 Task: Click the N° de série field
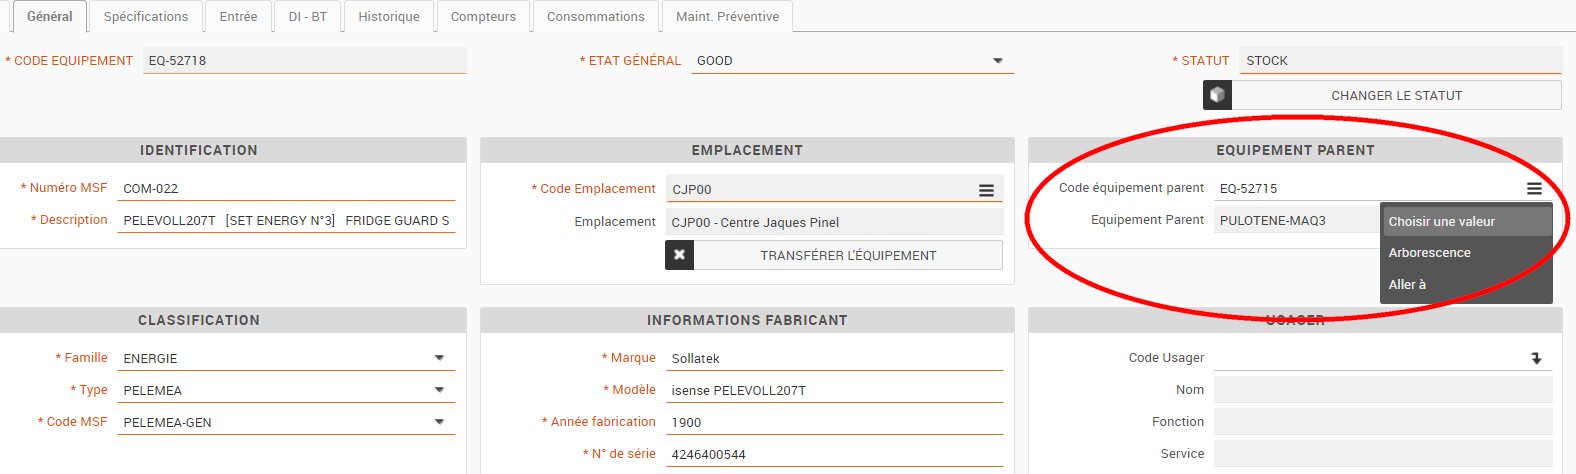tap(834, 454)
